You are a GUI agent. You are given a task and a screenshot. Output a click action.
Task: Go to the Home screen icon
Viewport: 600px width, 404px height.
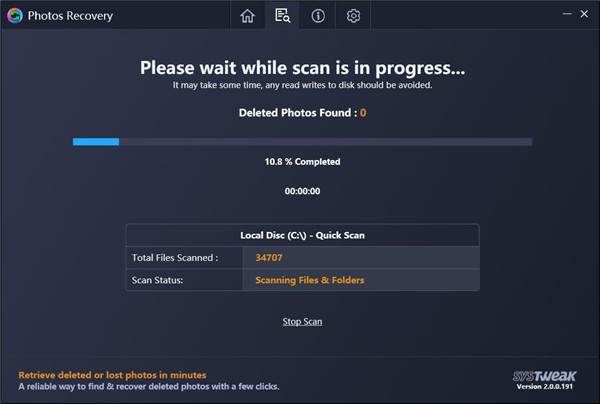pyautogui.click(x=247, y=16)
